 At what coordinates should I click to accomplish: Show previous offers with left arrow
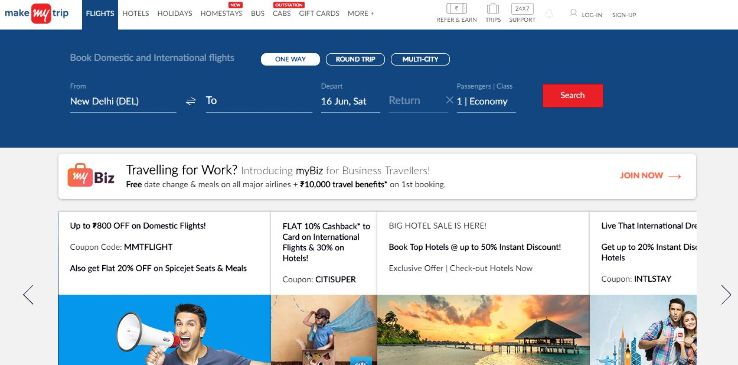click(28, 294)
